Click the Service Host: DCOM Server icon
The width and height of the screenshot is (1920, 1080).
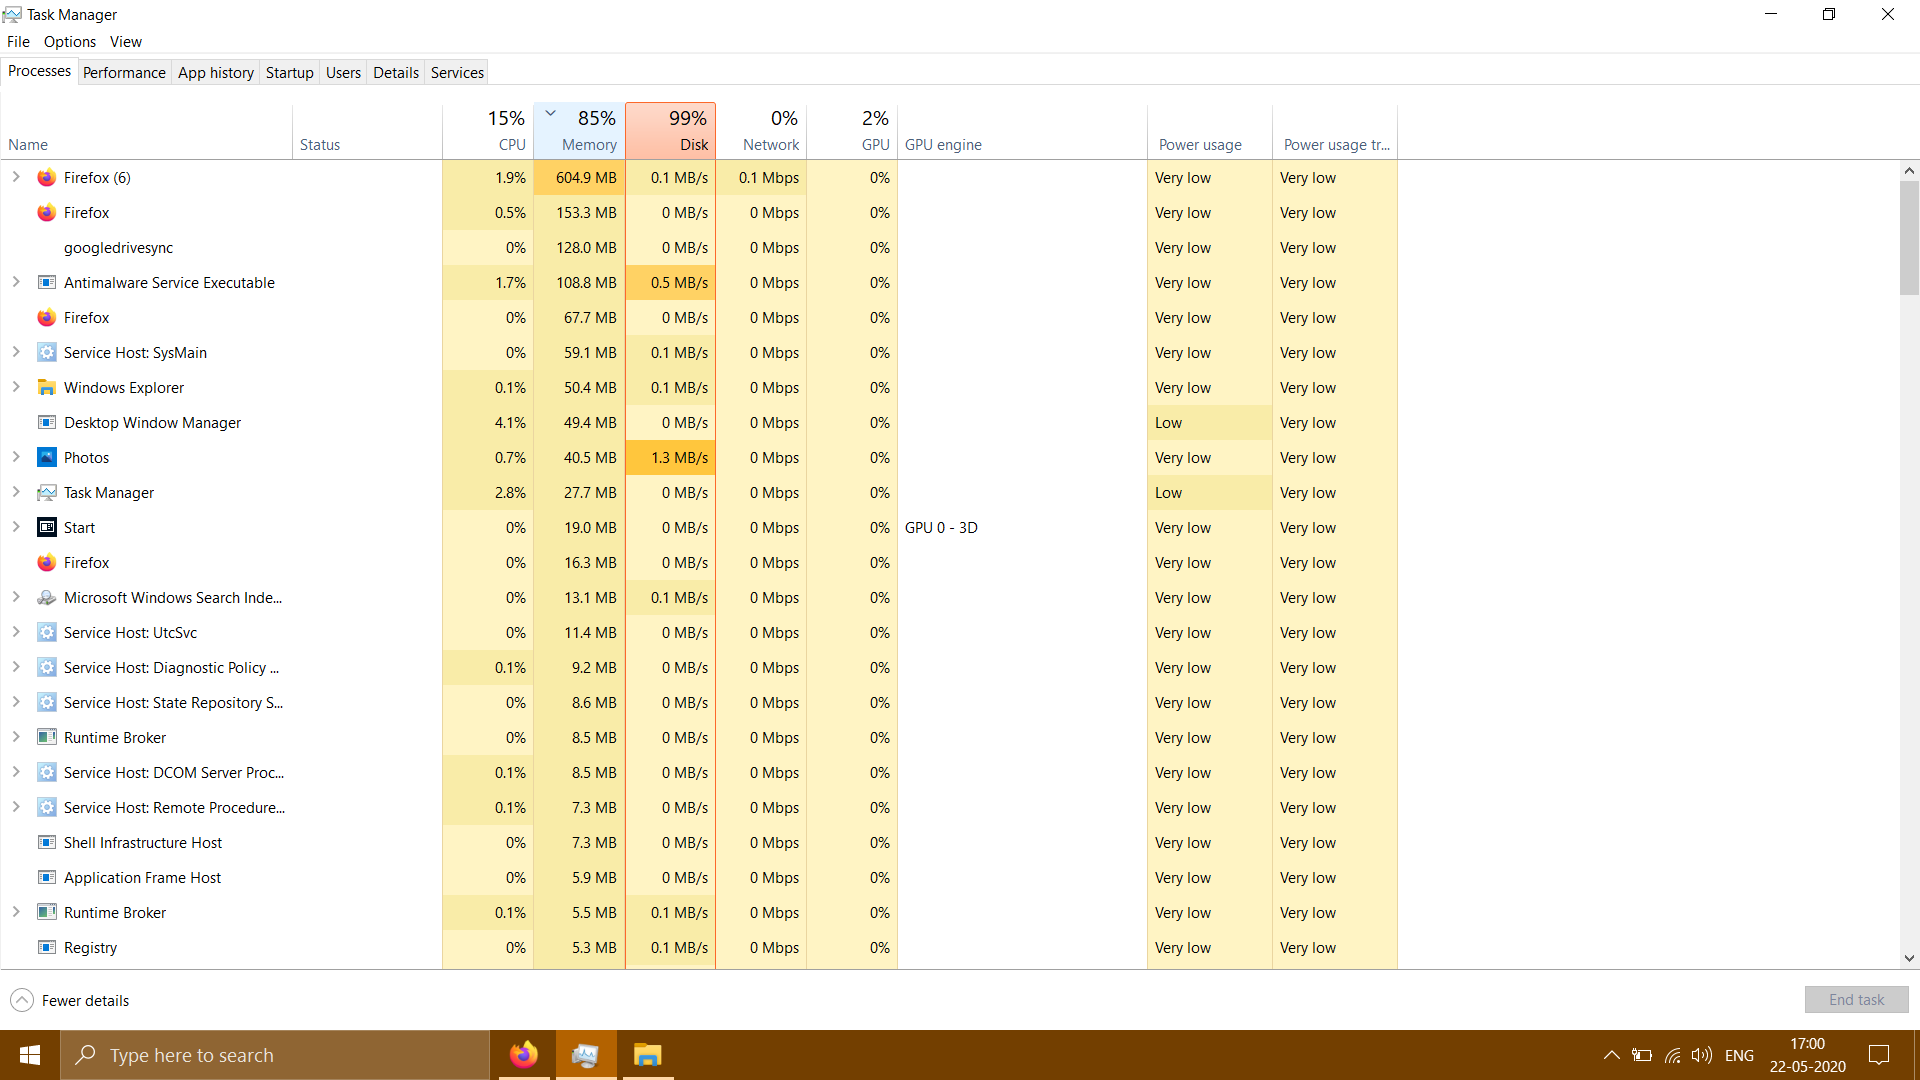[46, 773]
